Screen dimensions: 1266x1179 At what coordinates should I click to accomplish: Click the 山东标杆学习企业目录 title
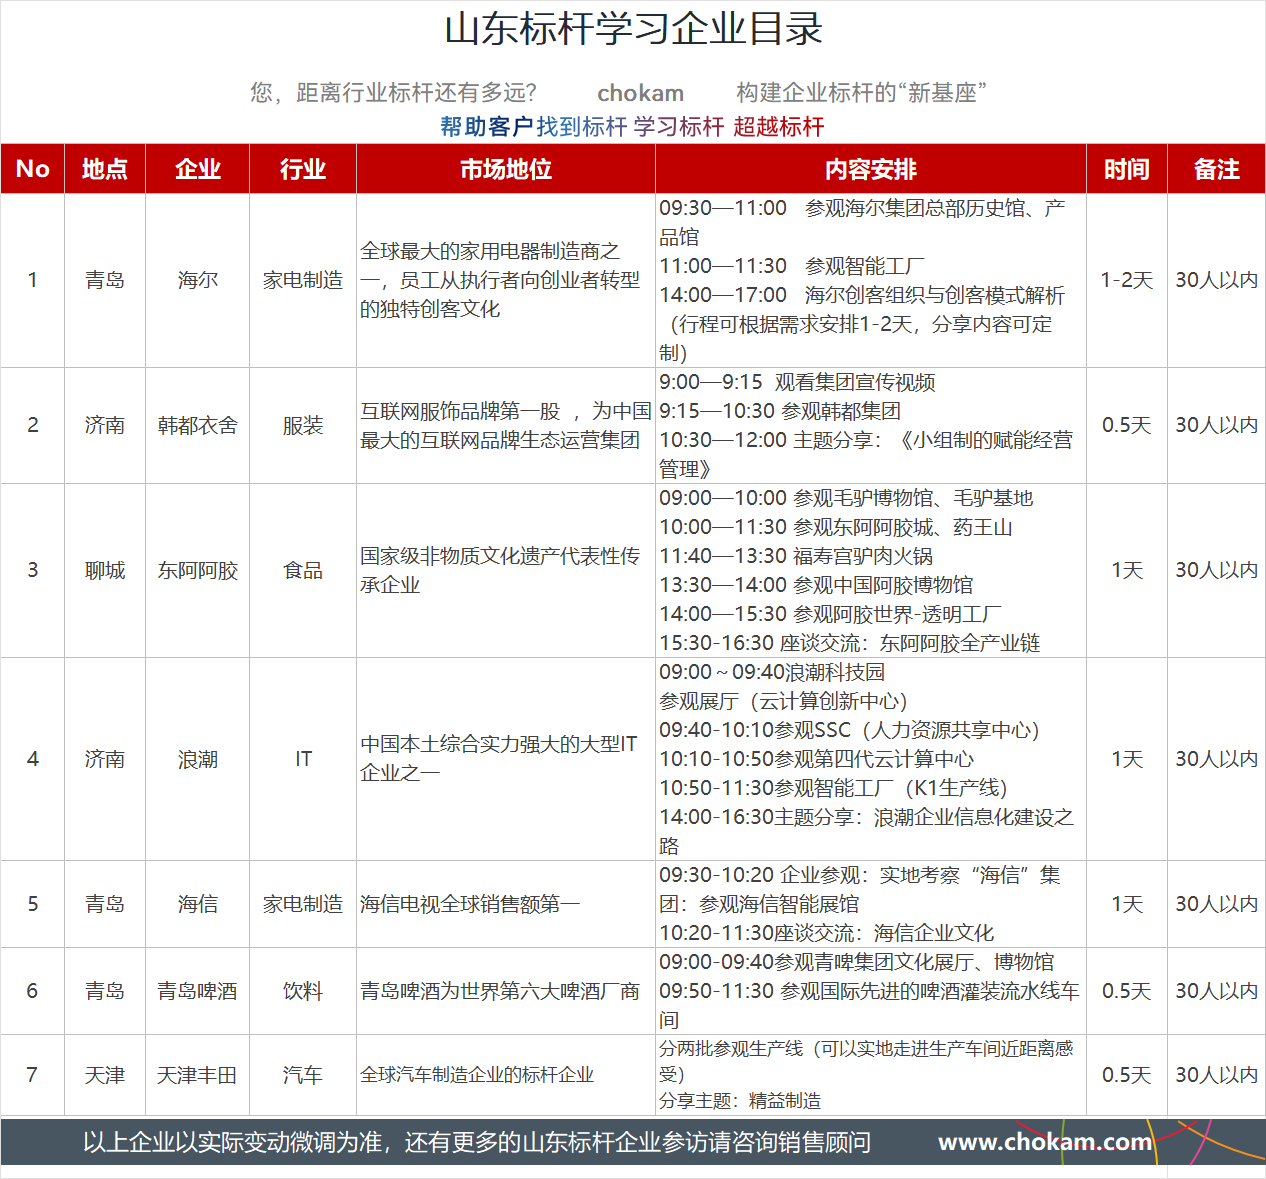[x=633, y=29]
